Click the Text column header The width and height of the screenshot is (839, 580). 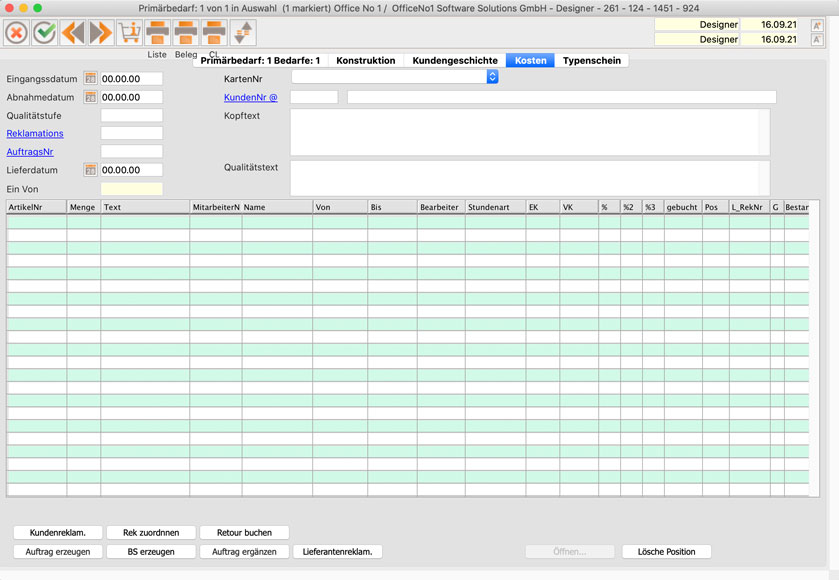145,207
